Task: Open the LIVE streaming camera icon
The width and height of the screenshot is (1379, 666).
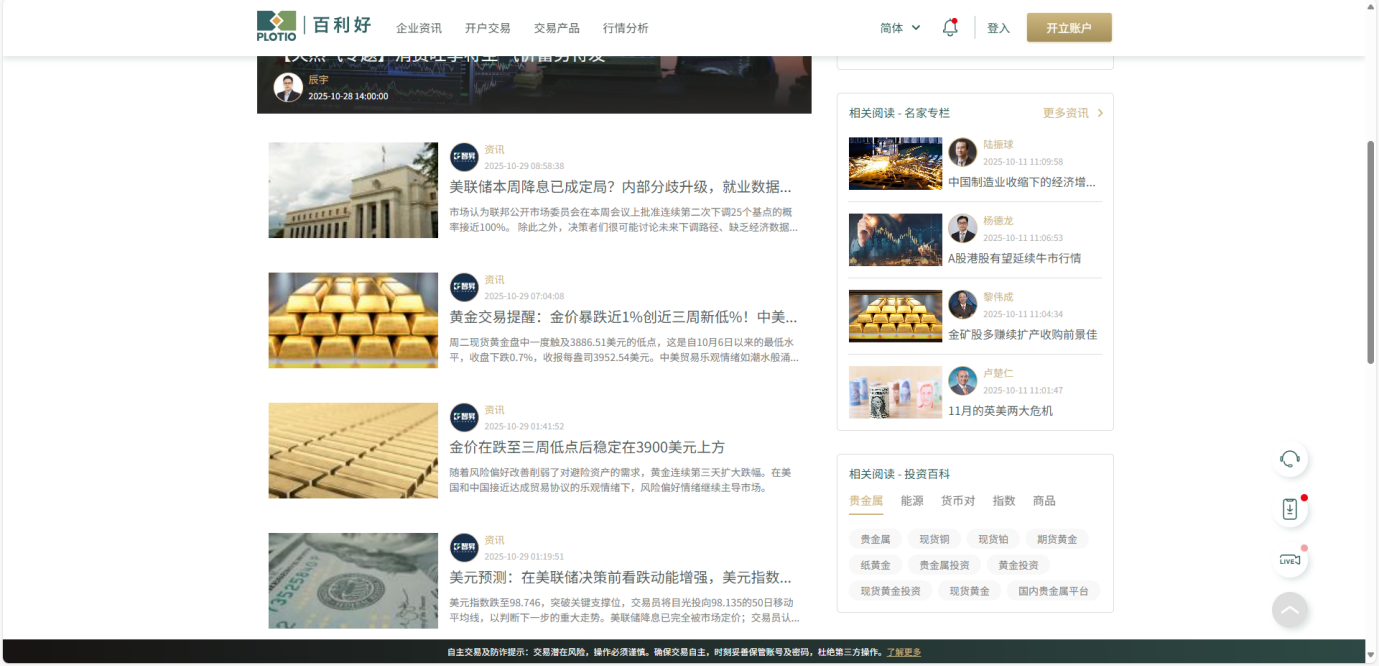Action: [x=1289, y=560]
